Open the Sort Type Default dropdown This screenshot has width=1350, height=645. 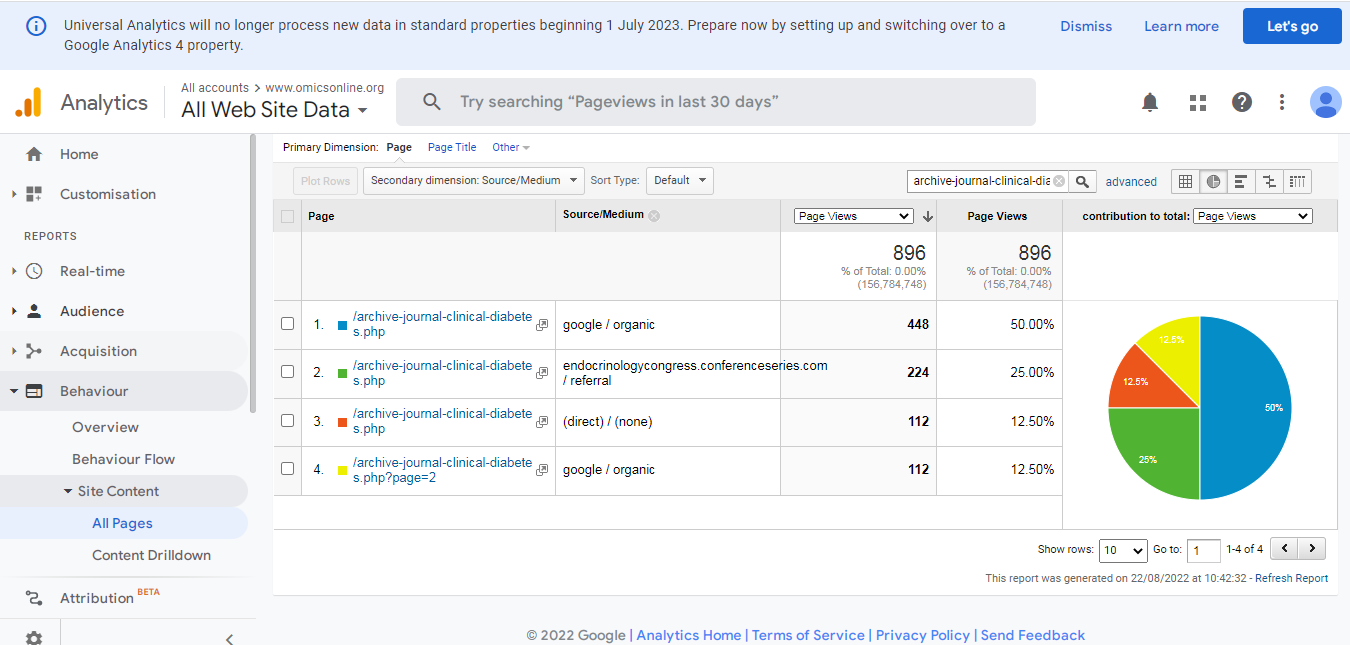(680, 181)
